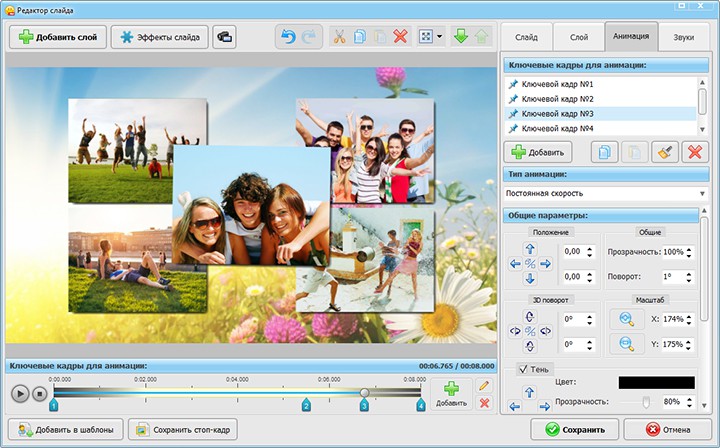
Task: Open the Звуки tab
Action: pos(683,37)
